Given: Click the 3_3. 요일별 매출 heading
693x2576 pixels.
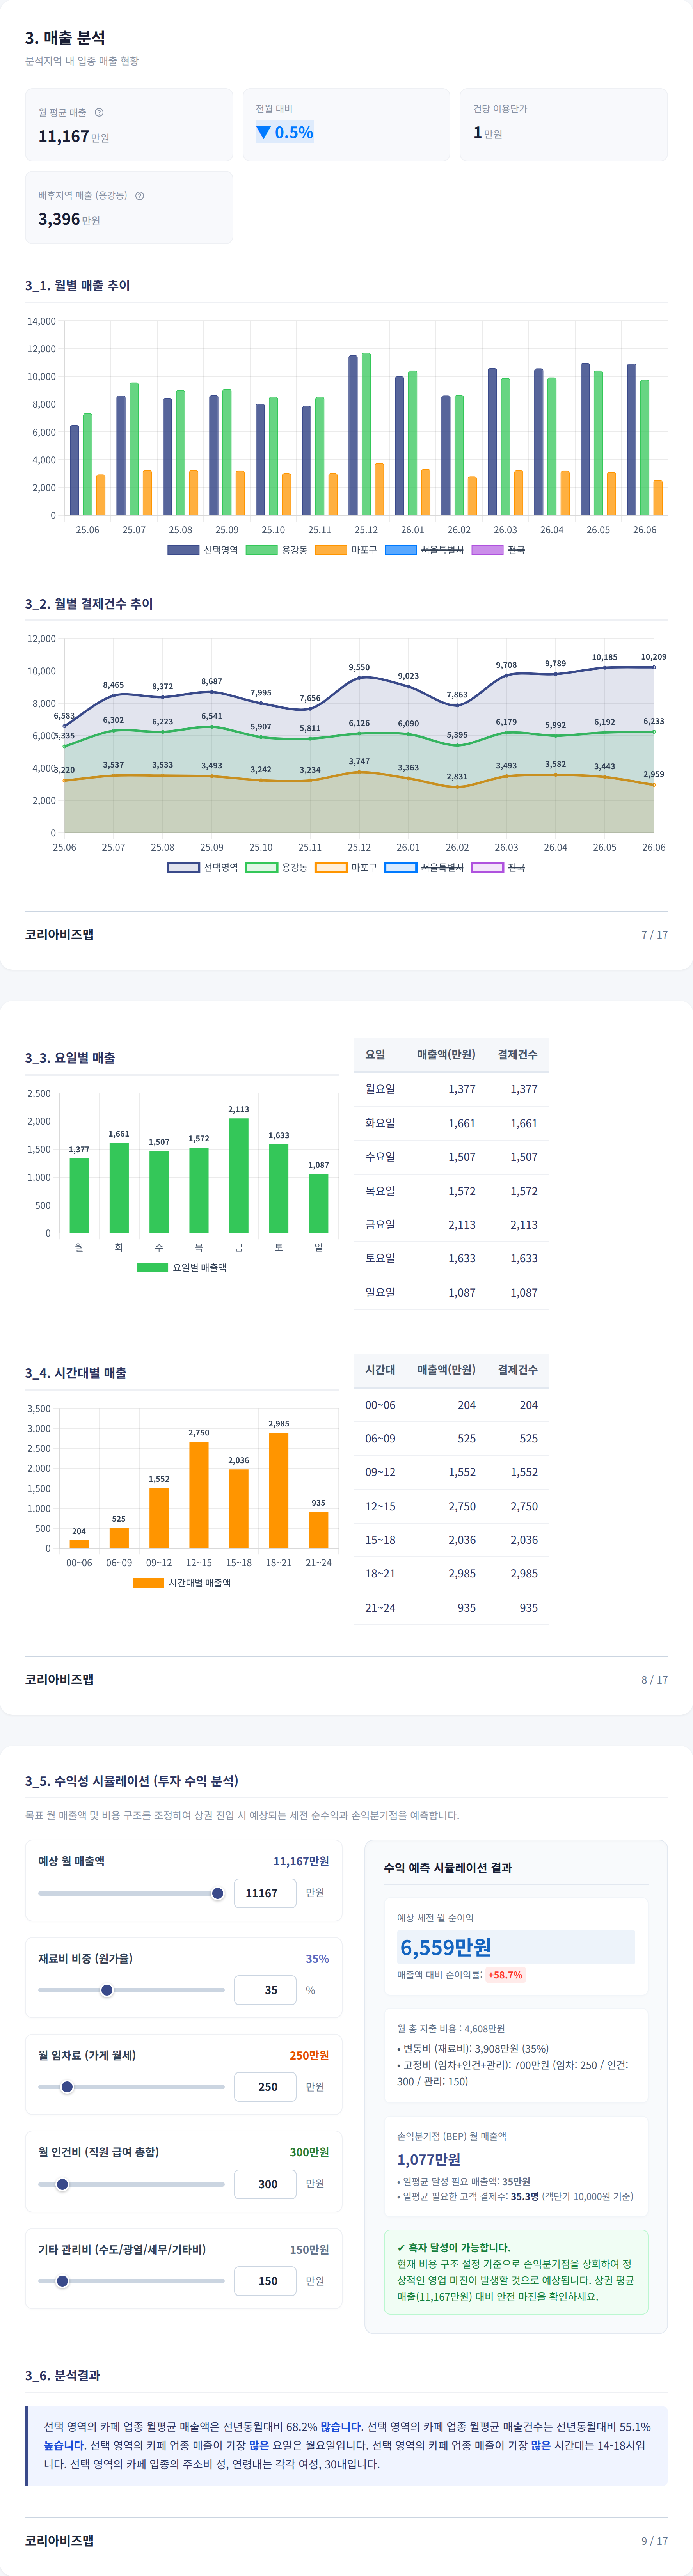Looking at the screenshot, I should 70,1058.
